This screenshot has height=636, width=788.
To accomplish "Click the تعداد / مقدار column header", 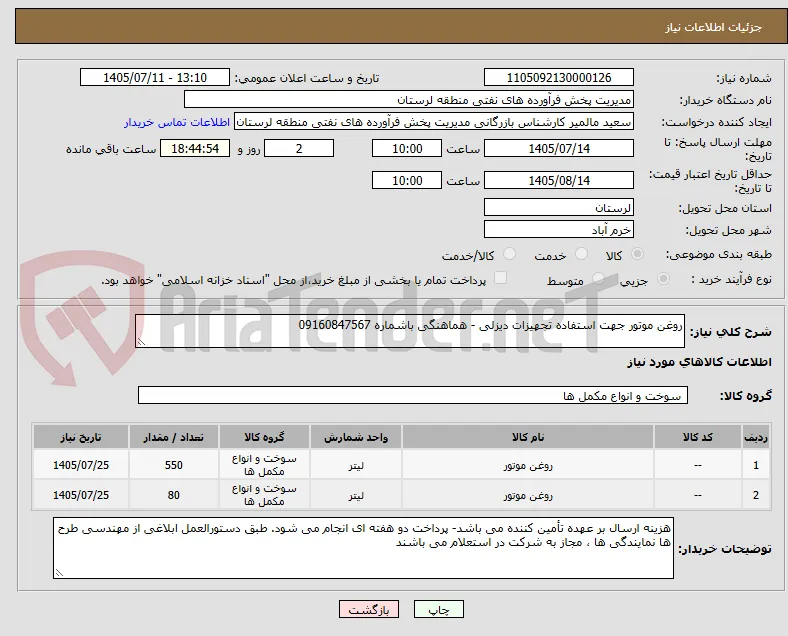I will 173,437.
